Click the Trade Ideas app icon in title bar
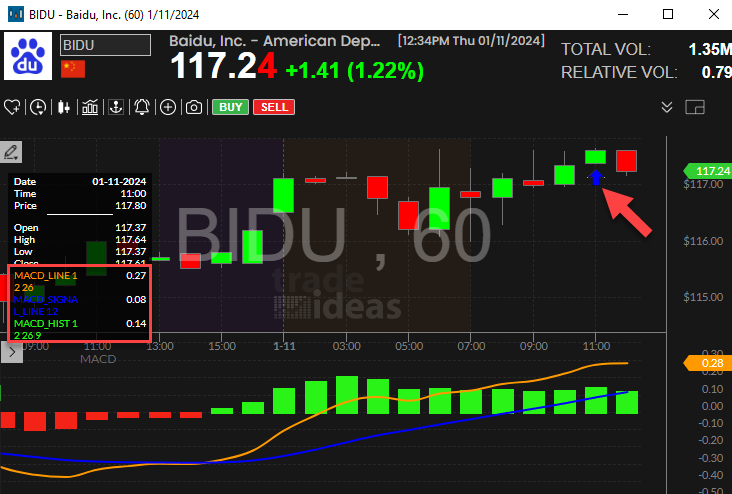The width and height of the screenshot is (732, 494). [x=16, y=14]
